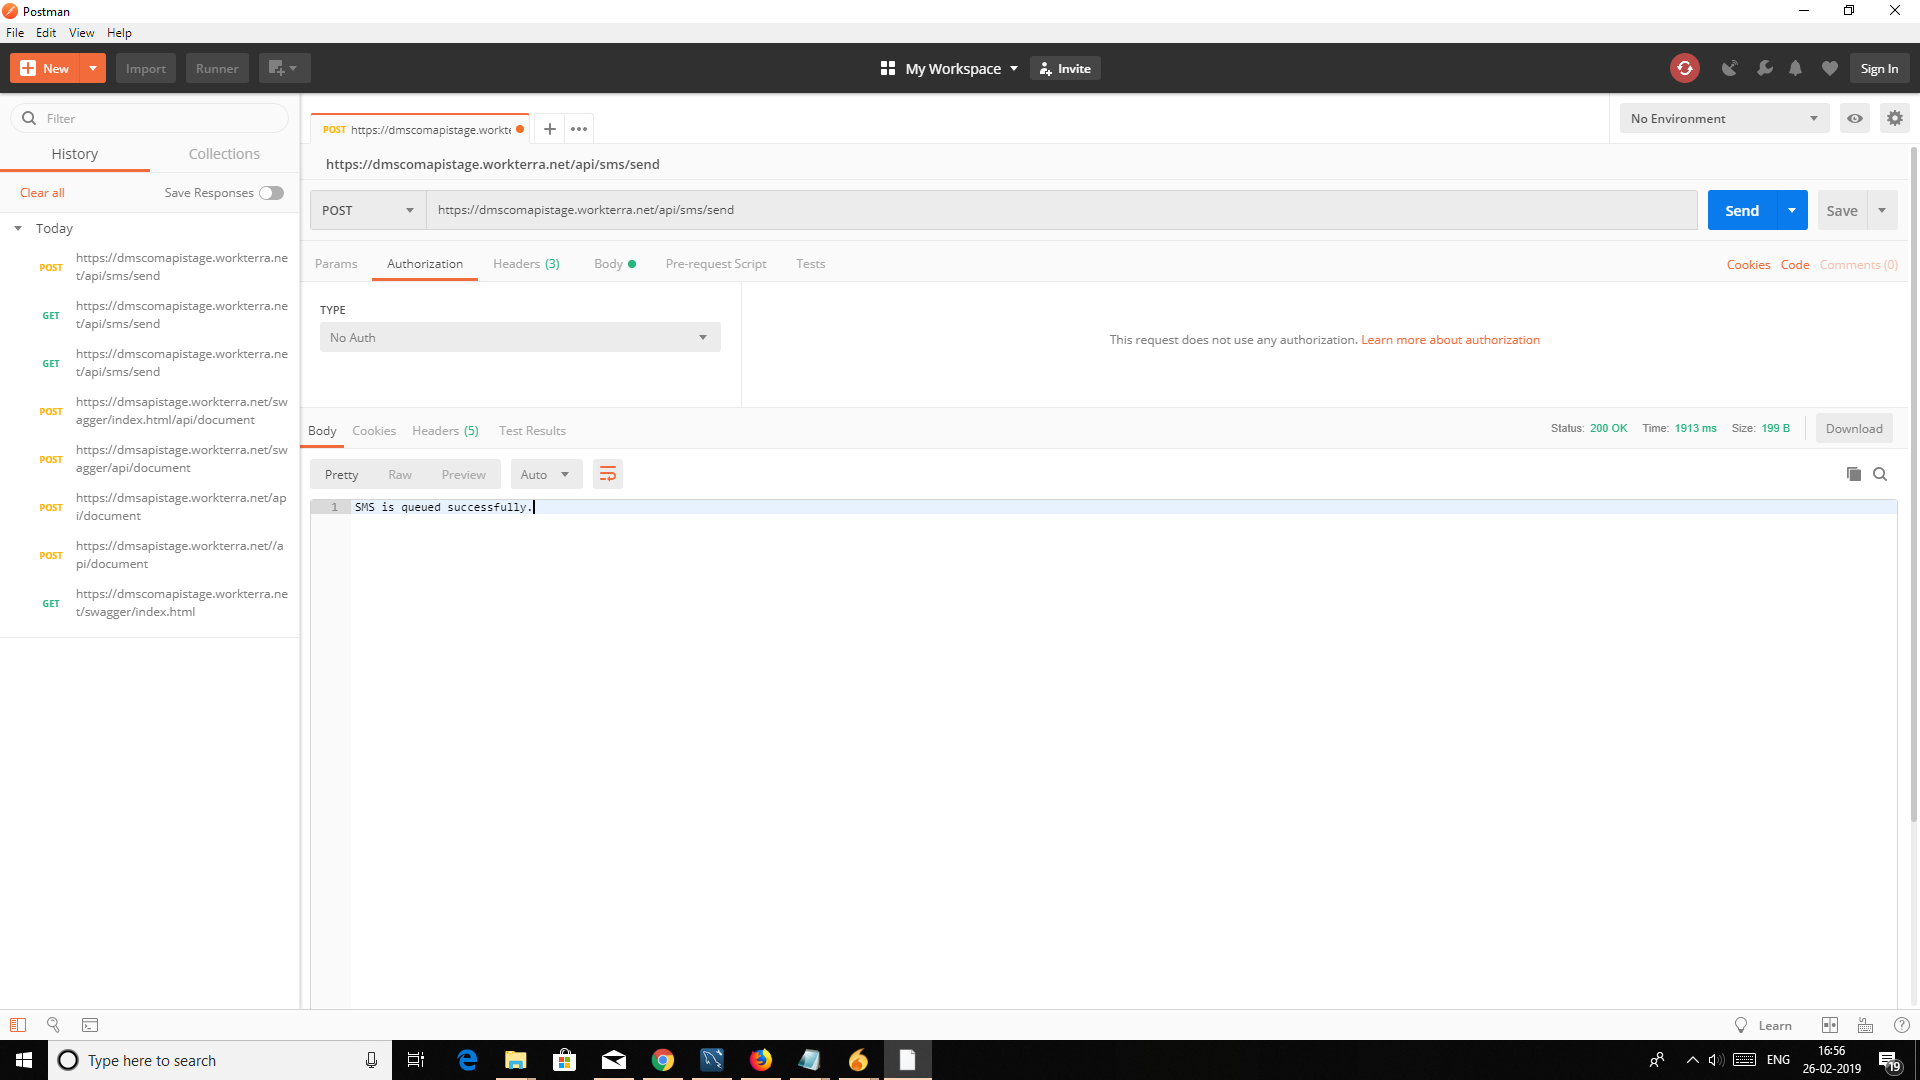
Task: Open environment quick look eye icon
Action: (1855, 118)
